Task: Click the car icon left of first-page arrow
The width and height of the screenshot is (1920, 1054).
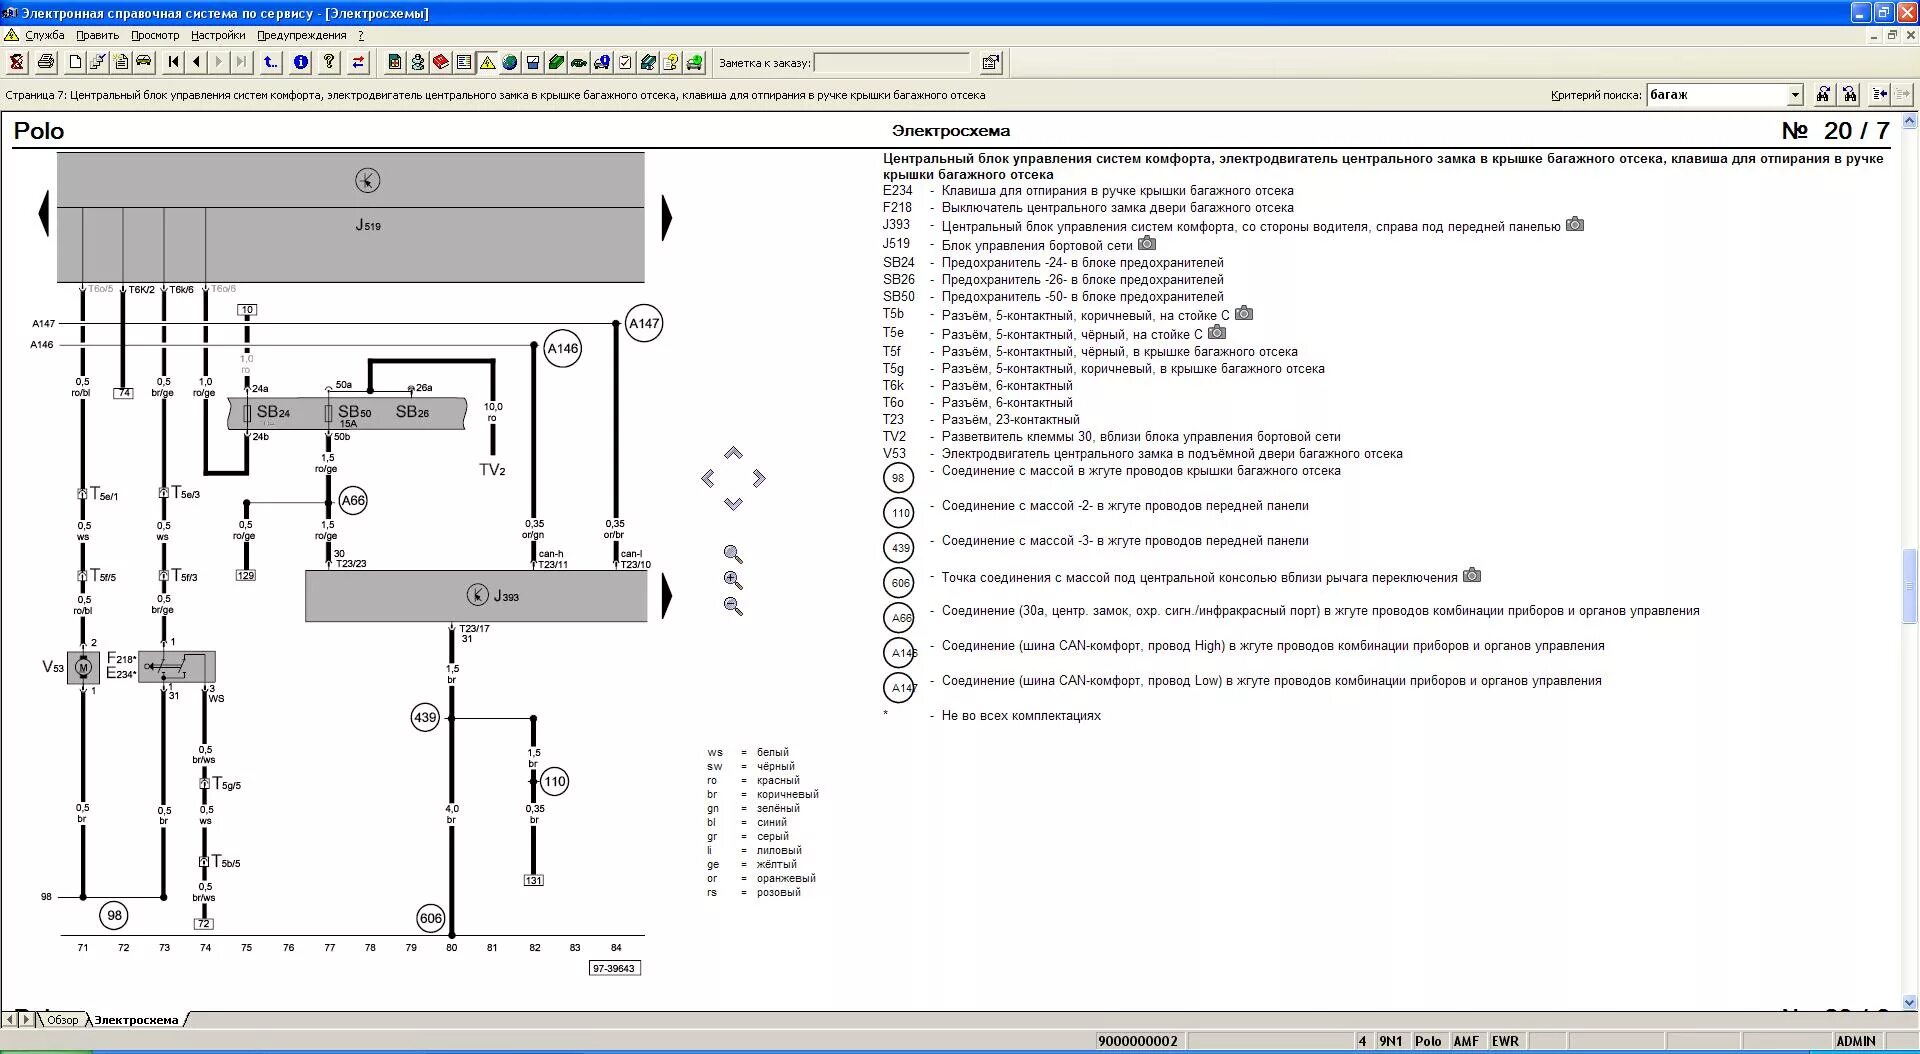Action: [x=144, y=62]
